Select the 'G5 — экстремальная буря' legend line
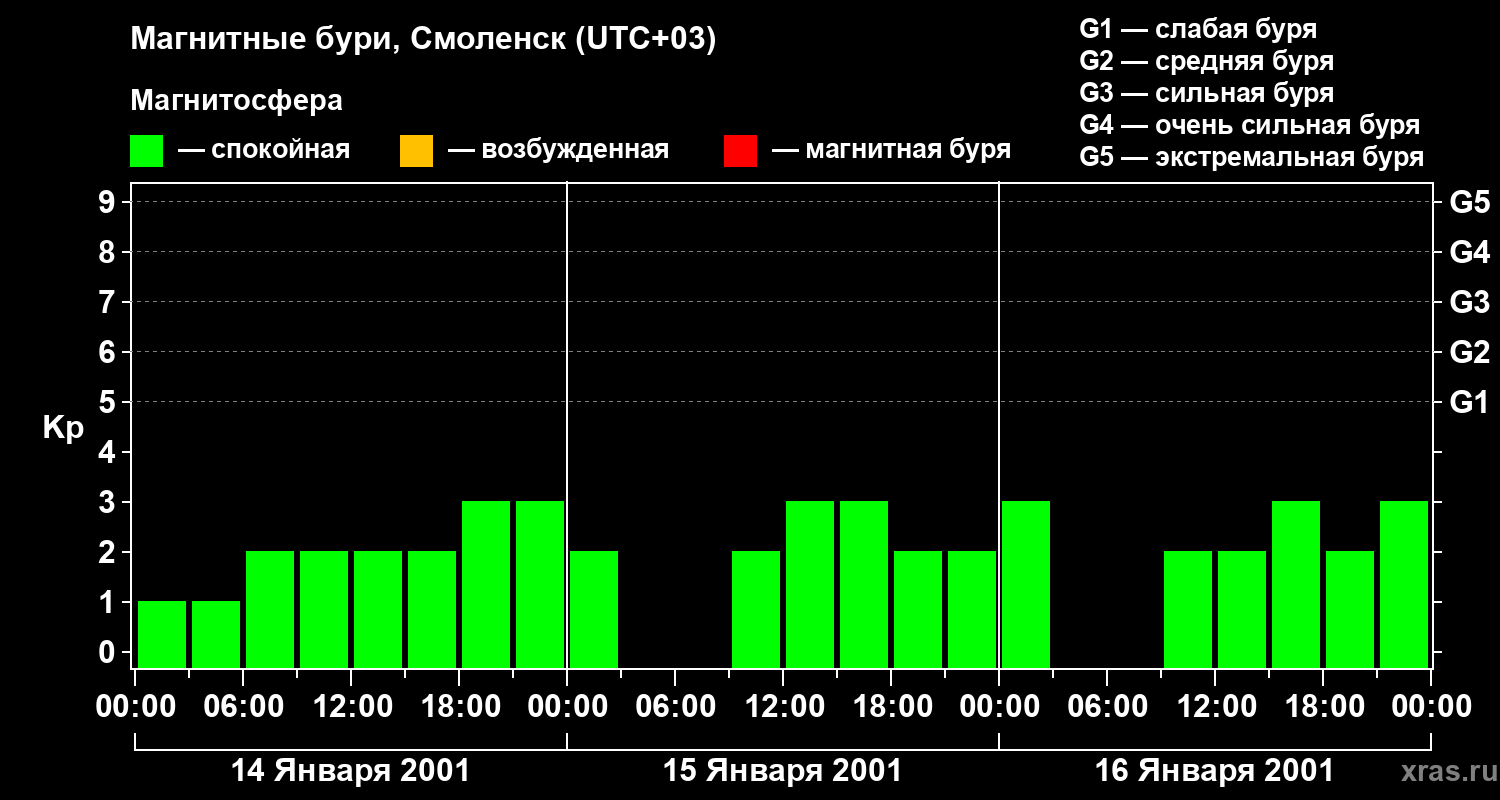The height and width of the screenshot is (800, 1500). tap(1252, 158)
